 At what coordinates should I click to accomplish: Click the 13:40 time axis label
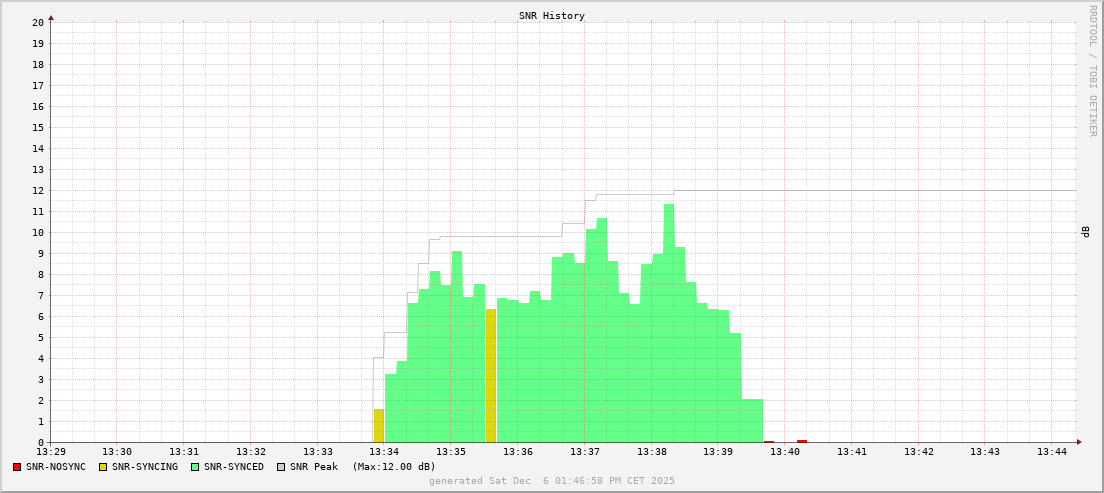[x=785, y=452]
